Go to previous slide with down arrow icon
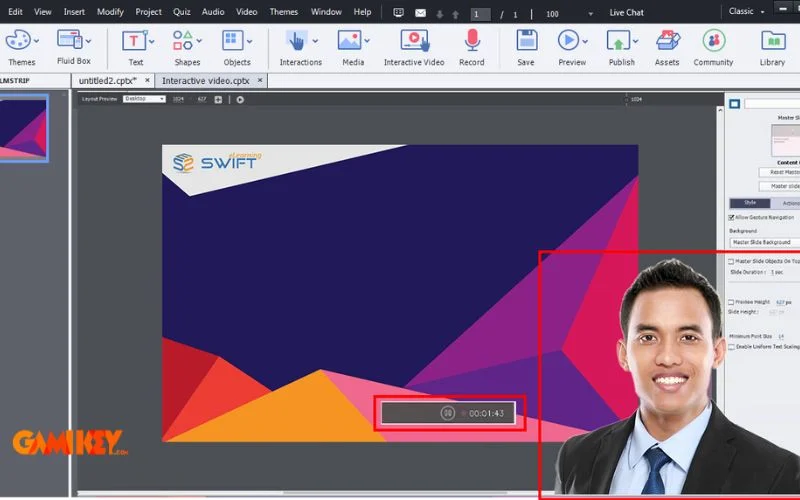800x500 pixels. [439, 14]
